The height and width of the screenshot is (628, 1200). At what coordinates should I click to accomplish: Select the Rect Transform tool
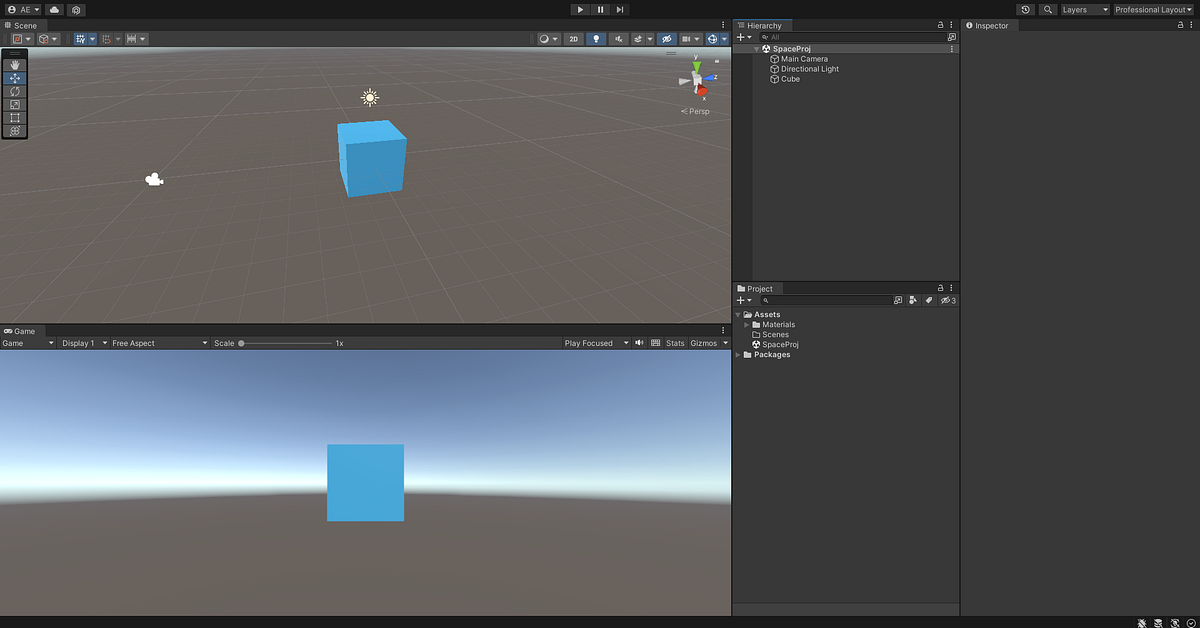coord(14,117)
